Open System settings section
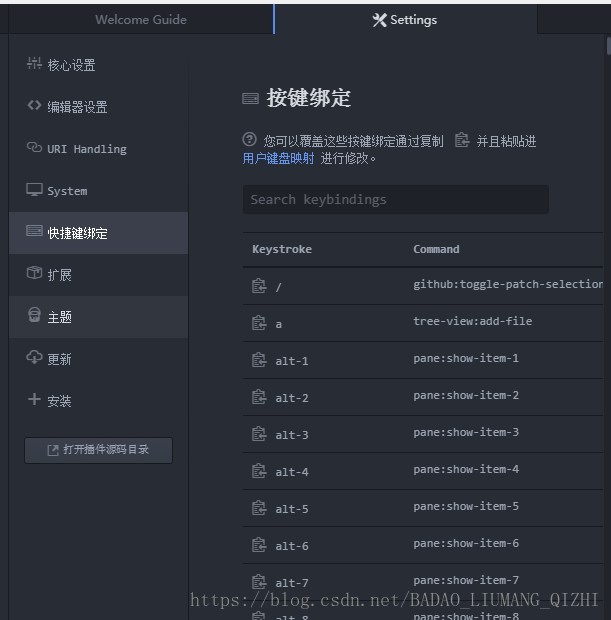Image resolution: width=611 pixels, height=620 pixels. coord(98,191)
